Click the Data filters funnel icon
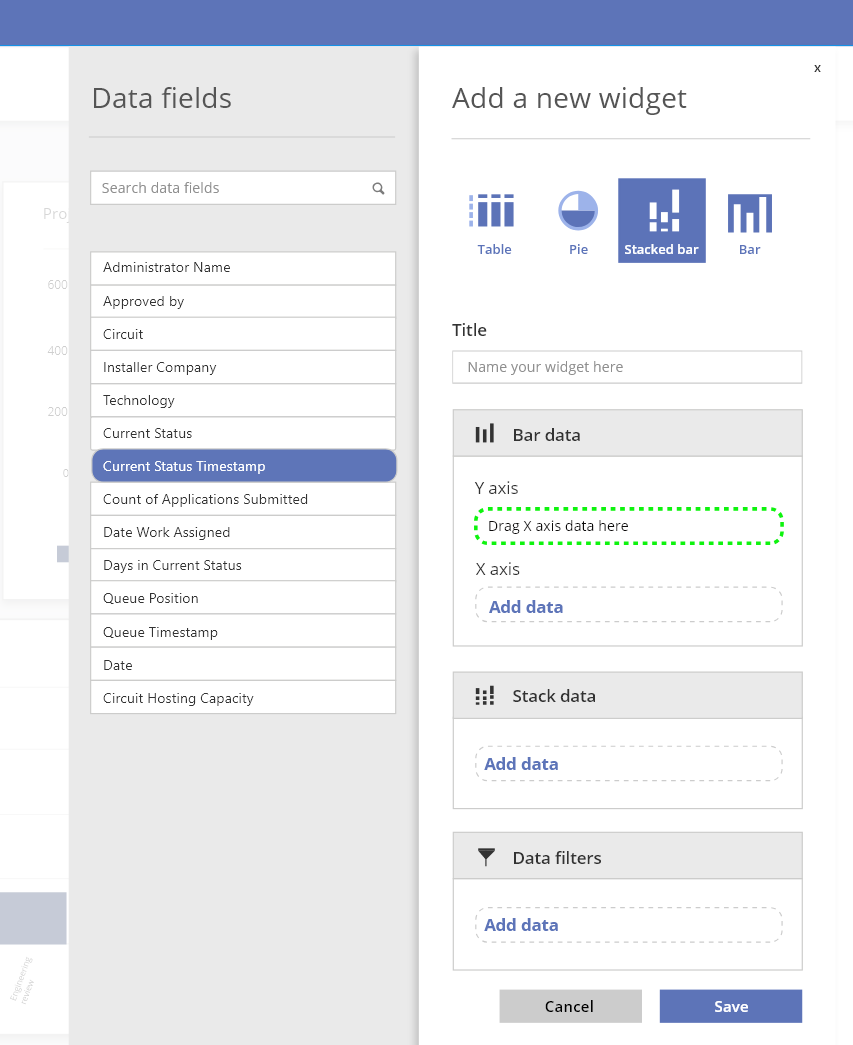This screenshot has height=1045, width=853. [x=486, y=857]
